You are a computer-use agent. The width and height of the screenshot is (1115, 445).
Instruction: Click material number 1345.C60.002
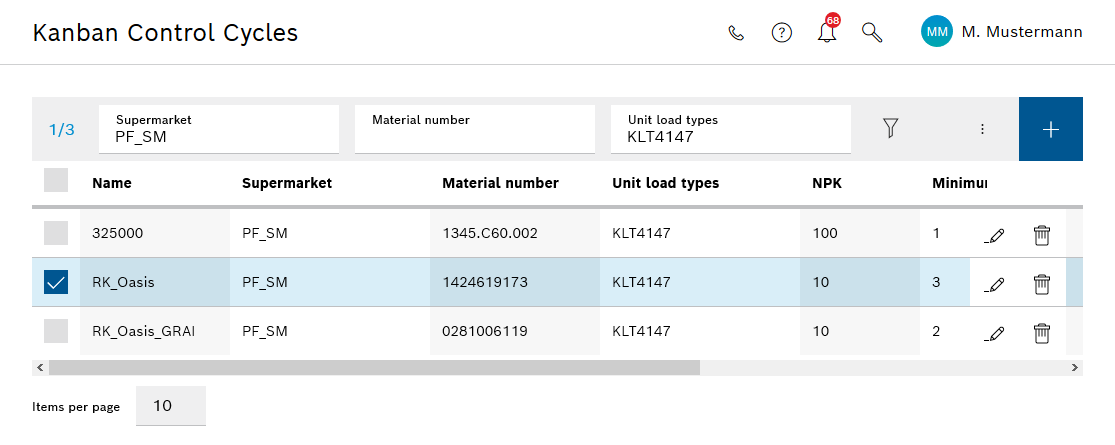point(489,232)
